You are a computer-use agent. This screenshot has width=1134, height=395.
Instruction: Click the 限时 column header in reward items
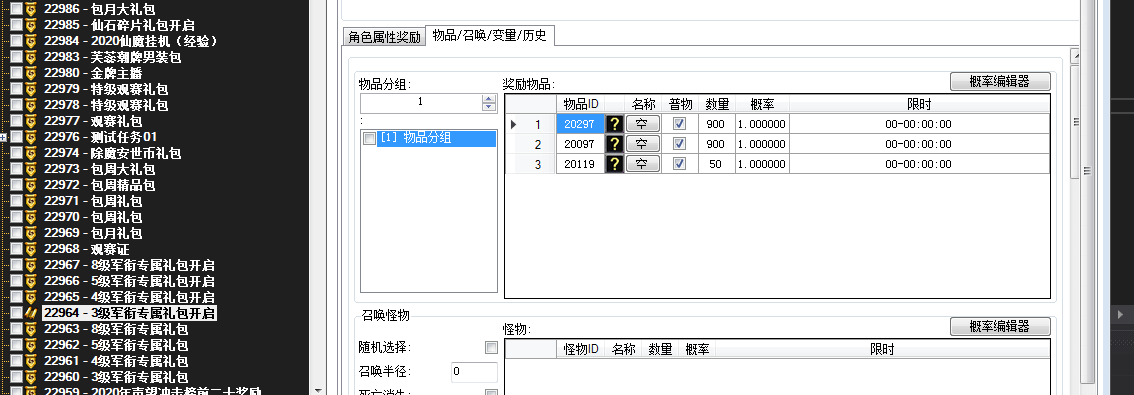point(918,104)
